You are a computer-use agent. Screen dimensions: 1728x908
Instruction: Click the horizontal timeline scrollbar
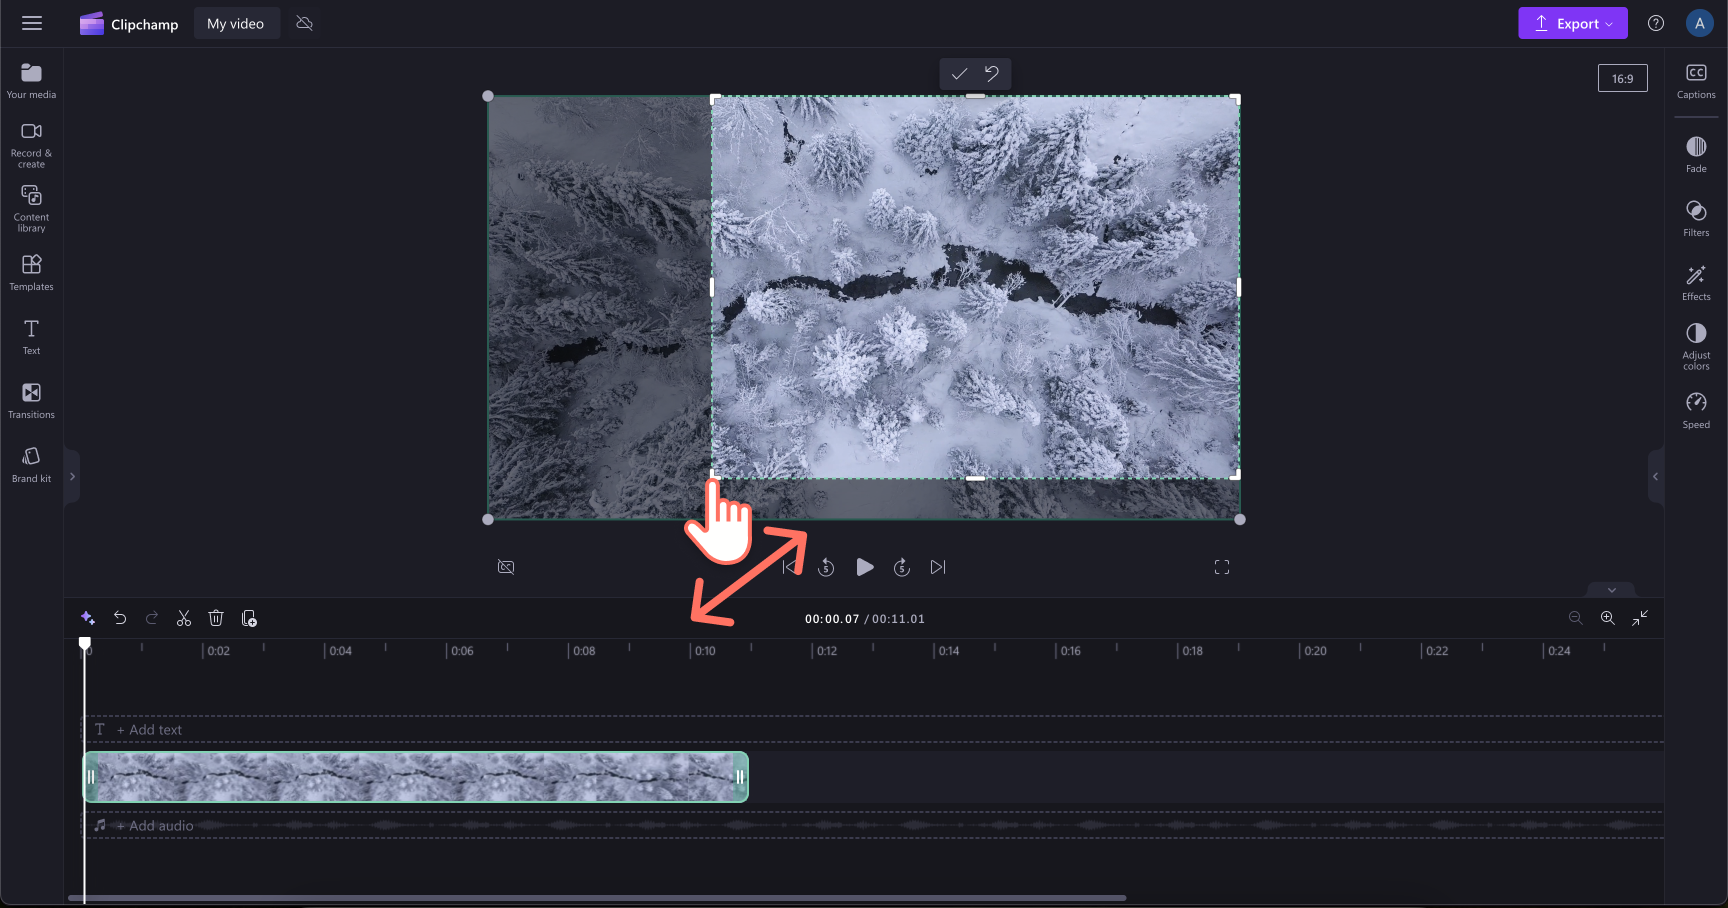(x=597, y=898)
